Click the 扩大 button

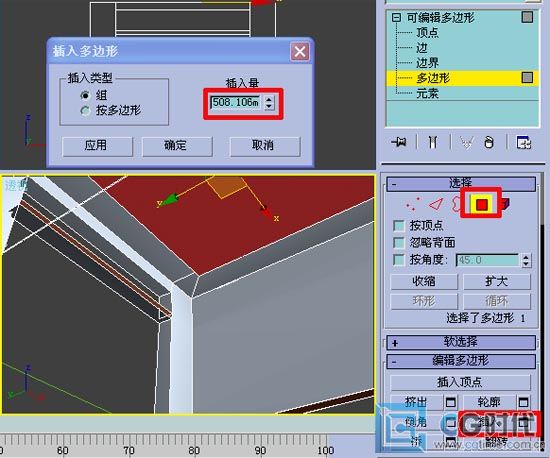click(497, 282)
